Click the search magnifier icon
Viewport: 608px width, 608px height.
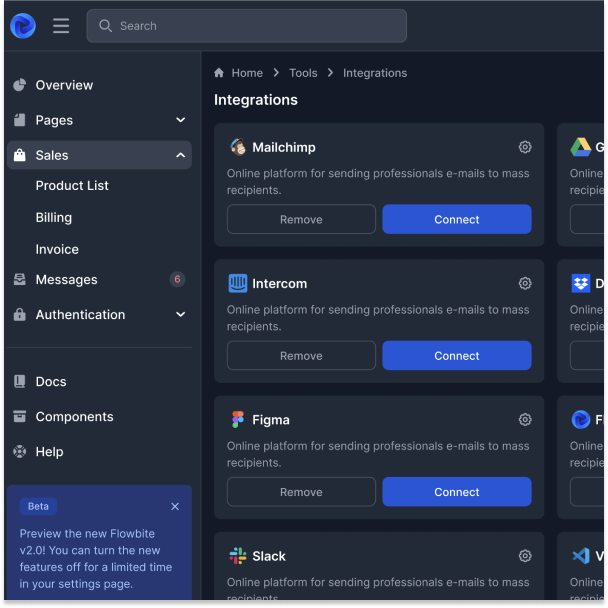105,26
